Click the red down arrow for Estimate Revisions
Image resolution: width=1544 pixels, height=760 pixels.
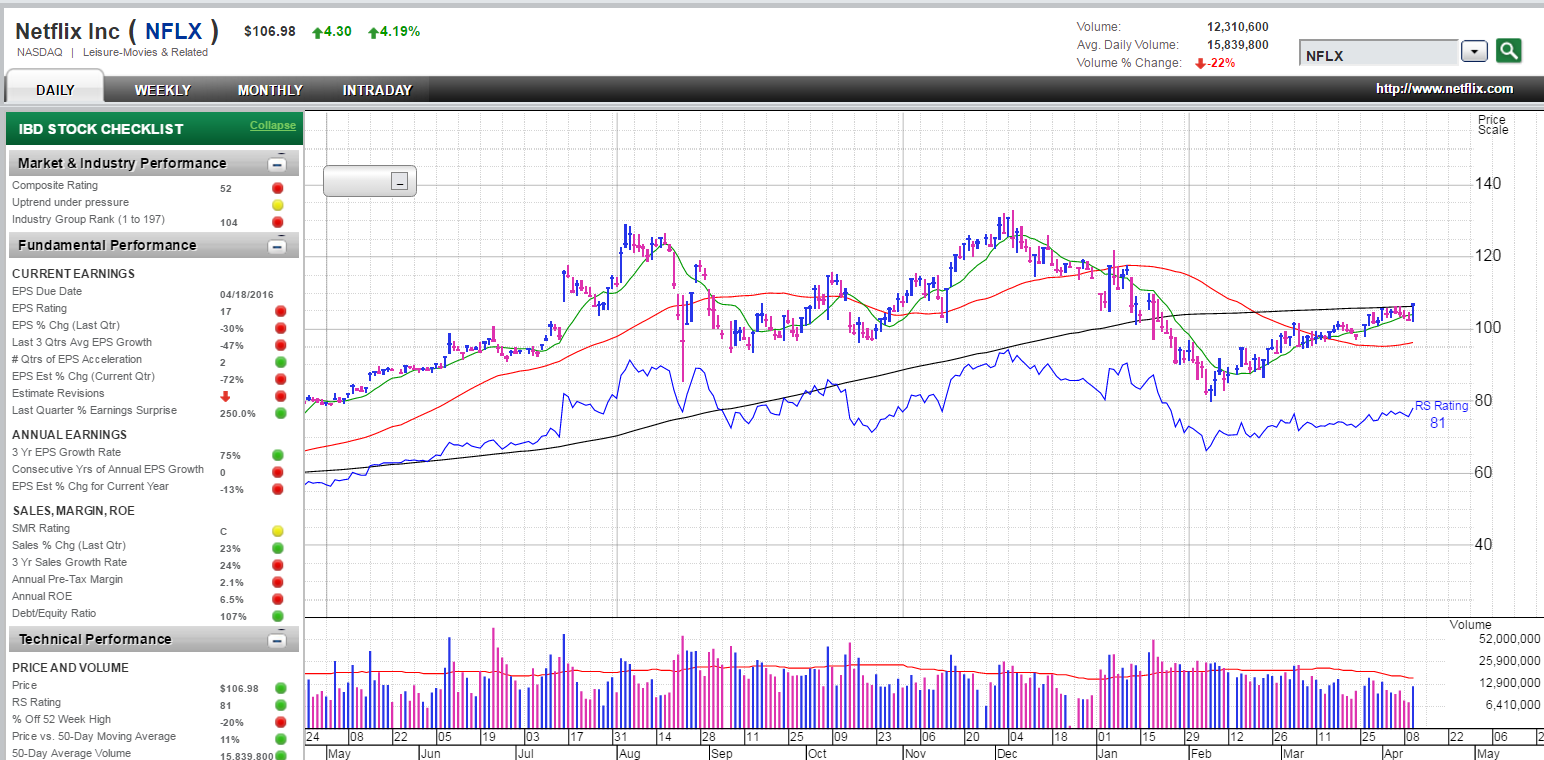(225, 396)
